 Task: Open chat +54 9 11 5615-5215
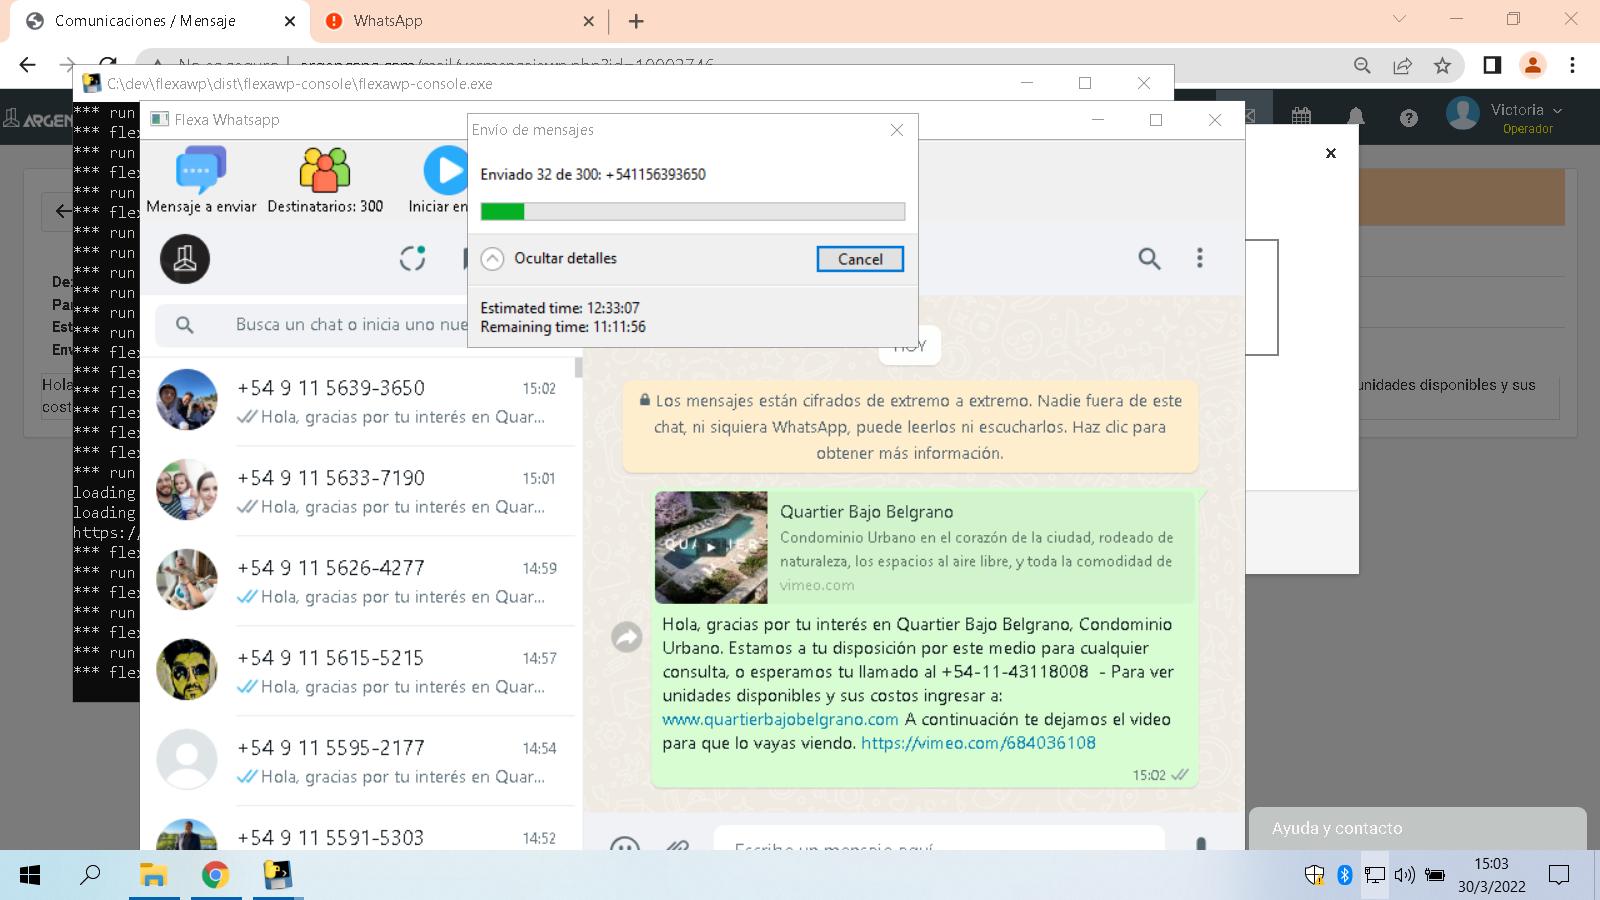click(360, 671)
